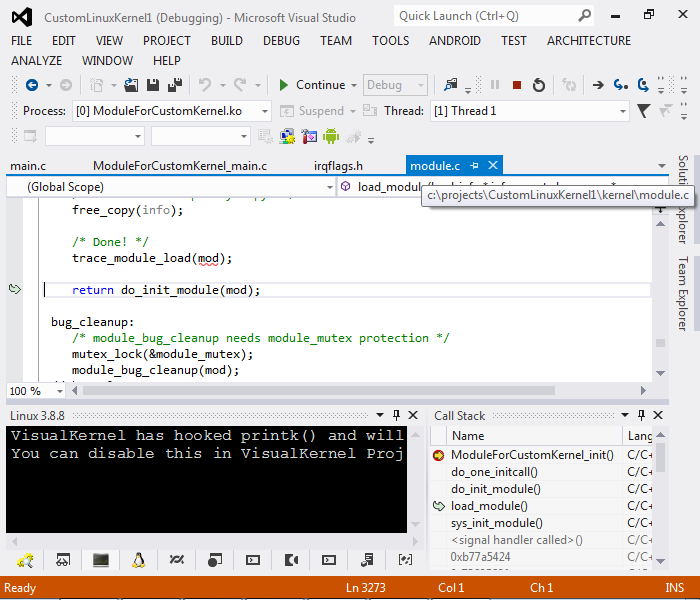700x600 pixels.
Task: Open the ANDROID menu
Action: (454, 41)
